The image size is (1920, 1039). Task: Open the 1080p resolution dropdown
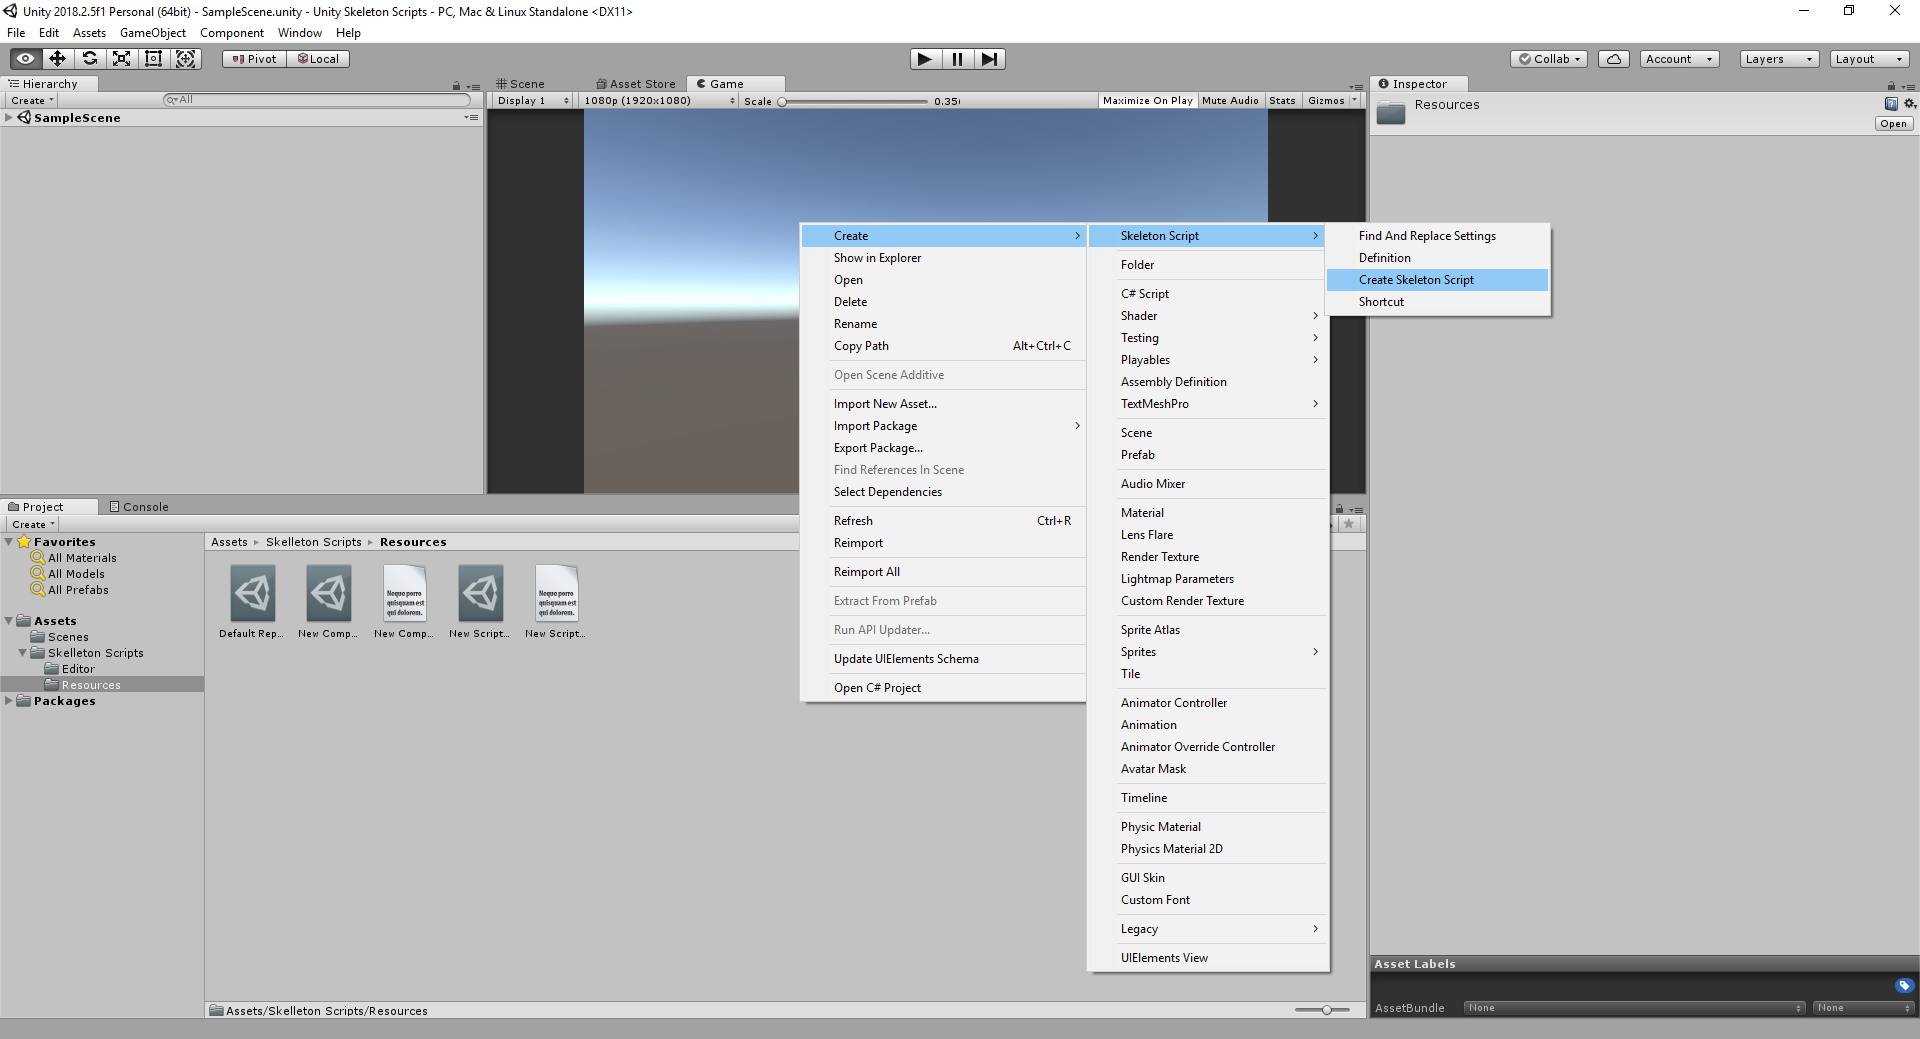(x=658, y=101)
